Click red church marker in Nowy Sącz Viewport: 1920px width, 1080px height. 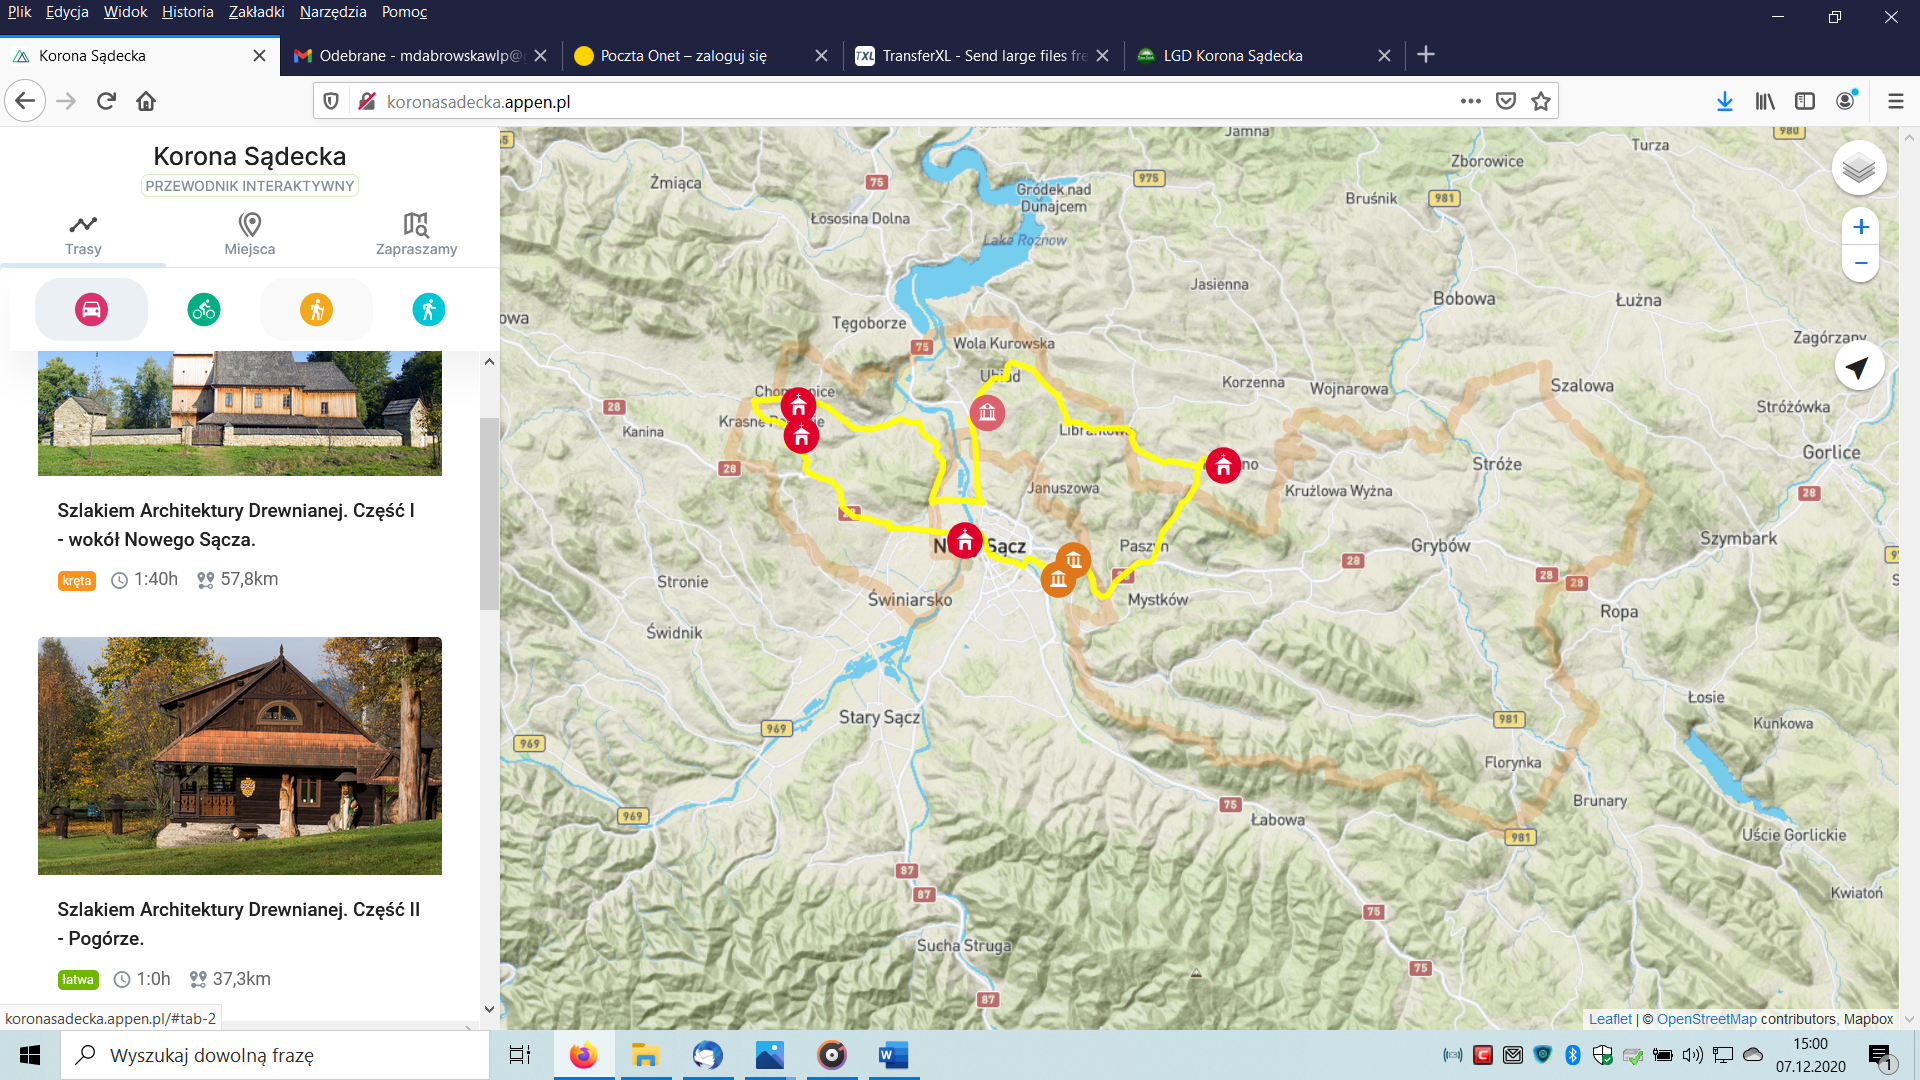964,541
